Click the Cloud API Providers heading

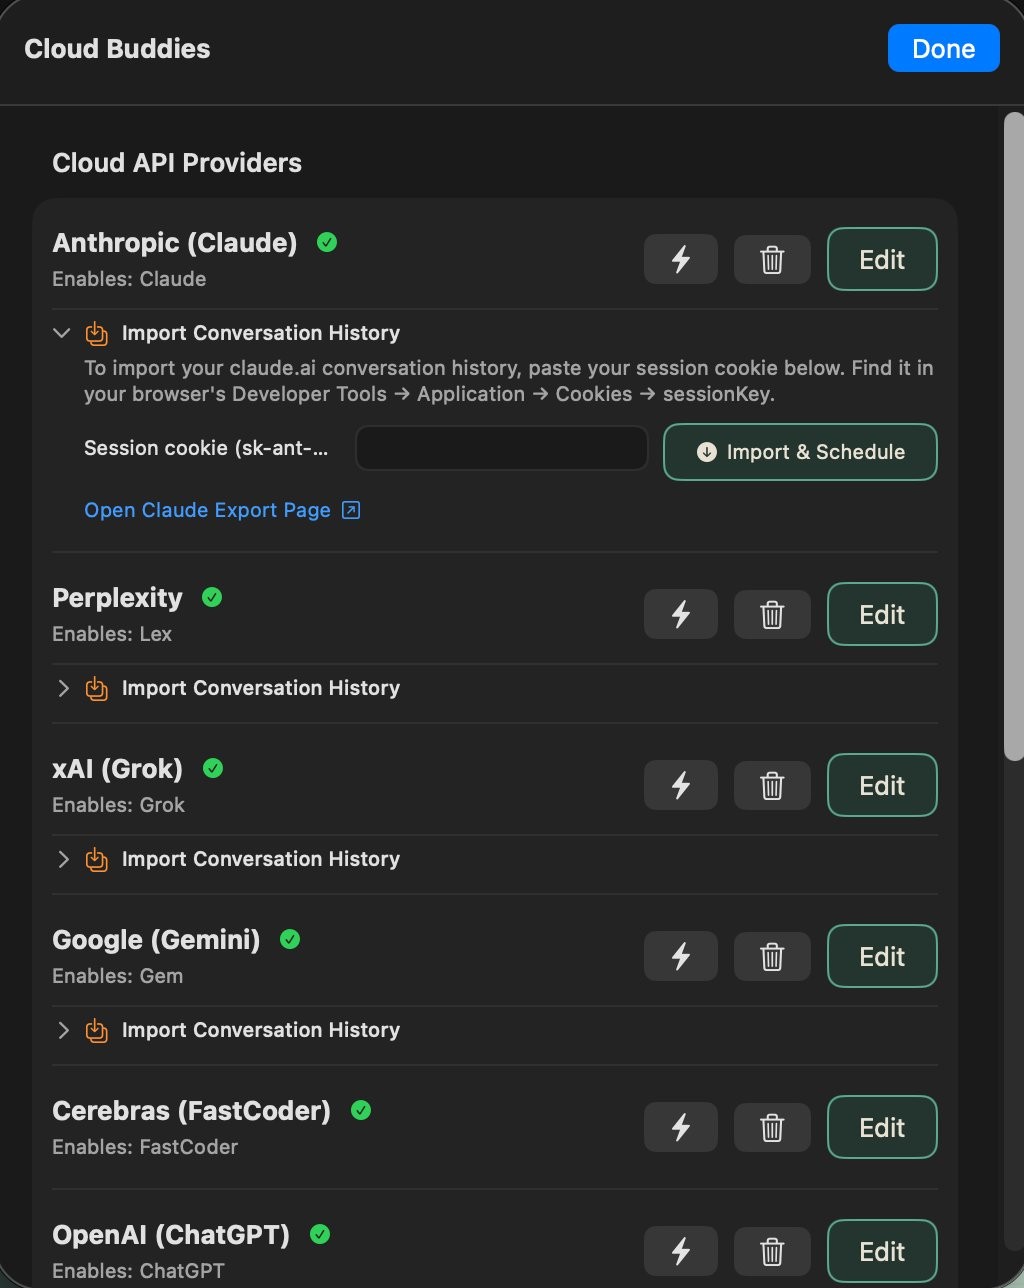[177, 163]
